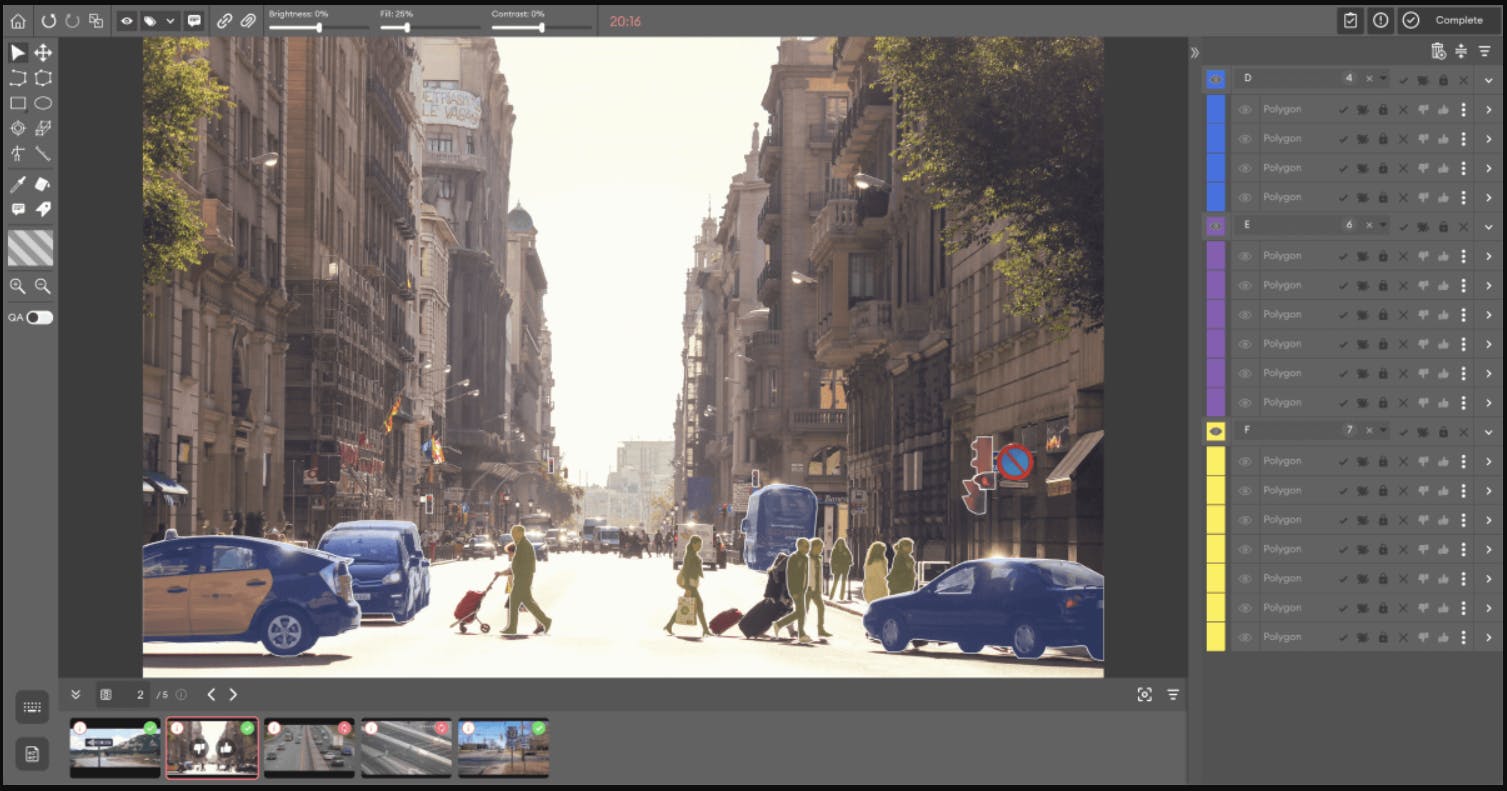Select the circular target point tool
The height and width of the screenshot is (791, 1507).
coord(18,128)
